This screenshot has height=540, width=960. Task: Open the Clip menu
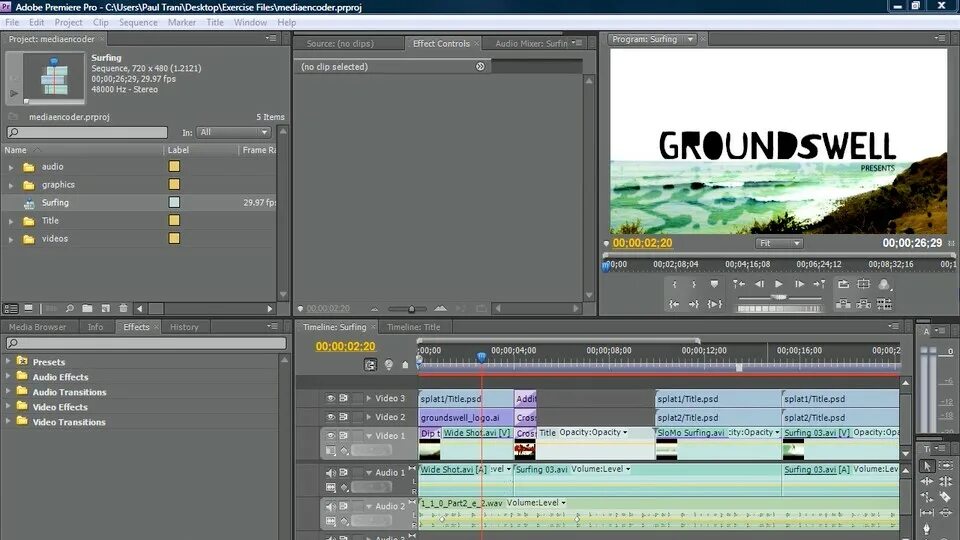pos(100,22)
